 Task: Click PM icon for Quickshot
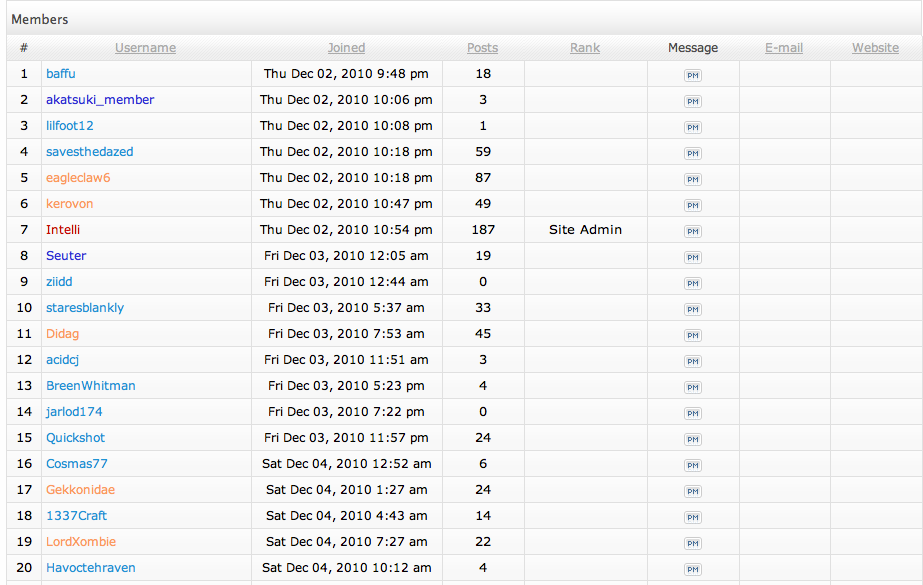point(692,439)
